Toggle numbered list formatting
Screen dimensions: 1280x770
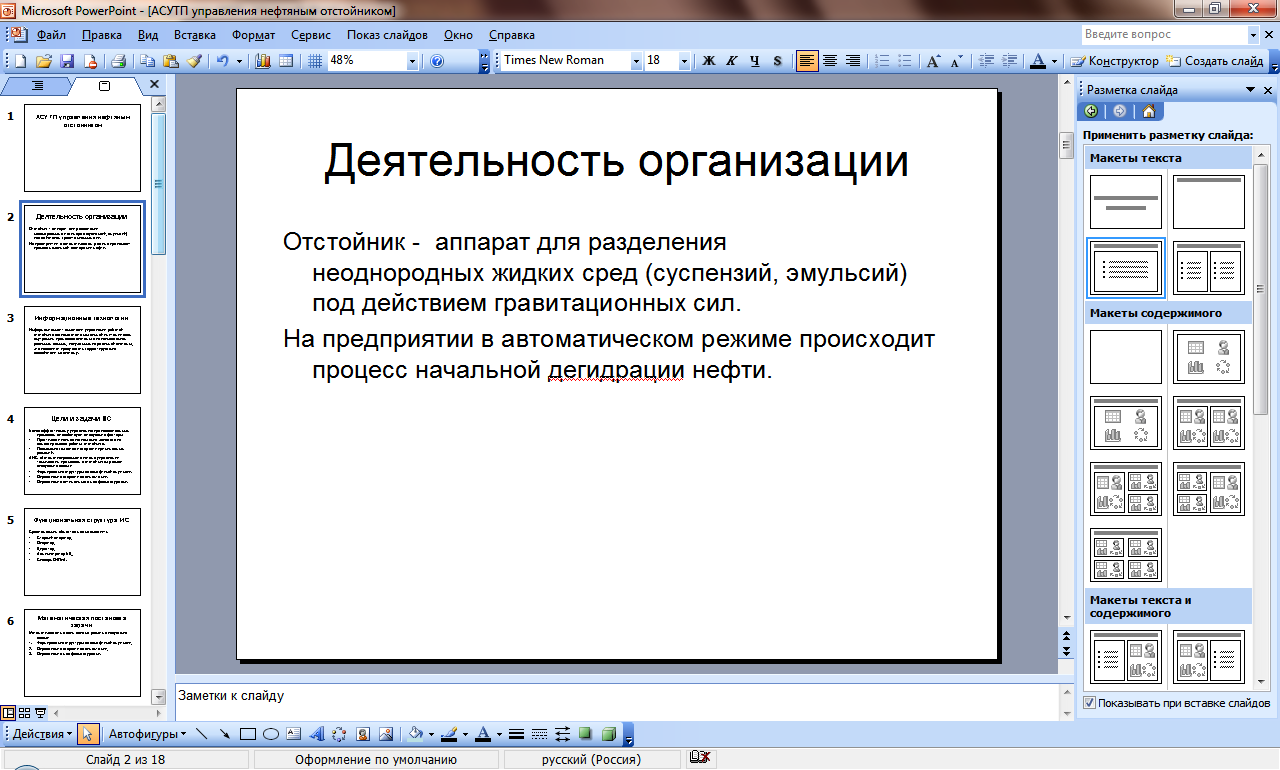click(x=881, y=61)
